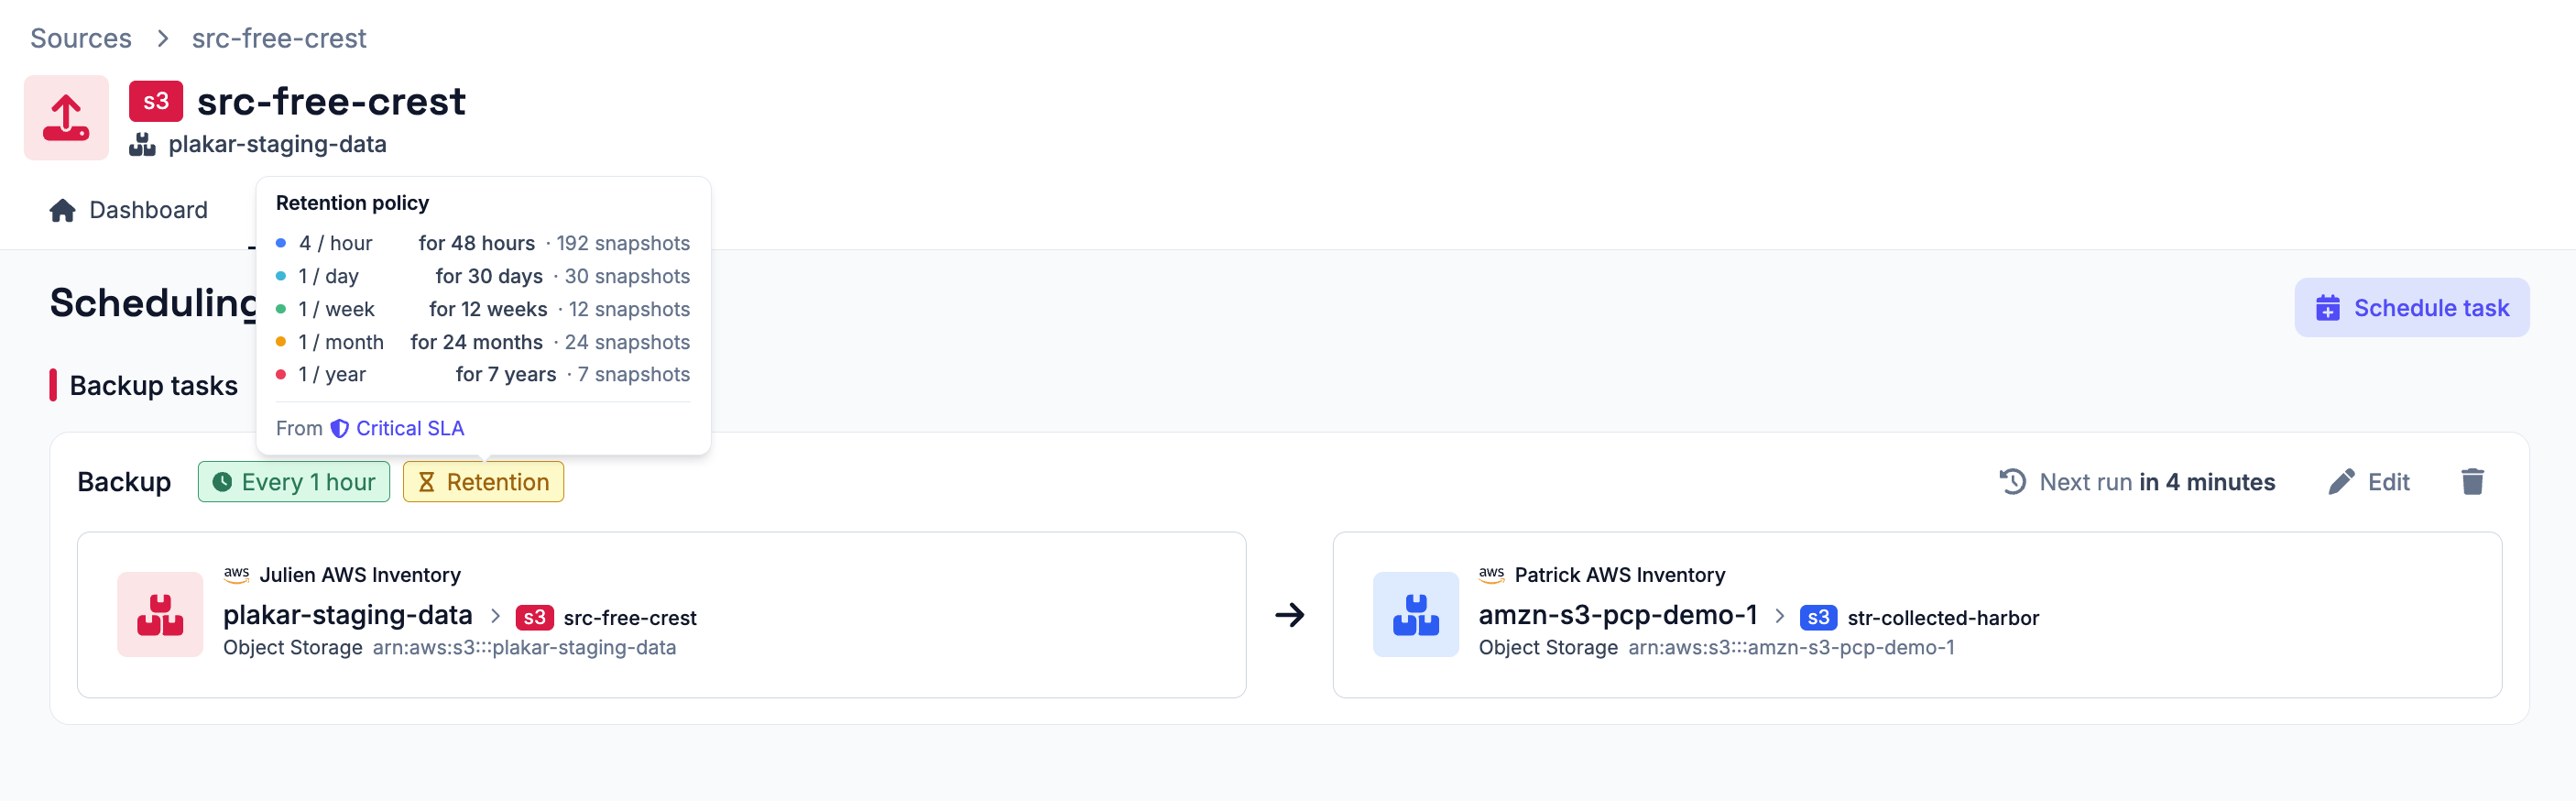Click the pencil Edit icon
This screenshot has height=801, width=2576.
[x=2341, y=482]
